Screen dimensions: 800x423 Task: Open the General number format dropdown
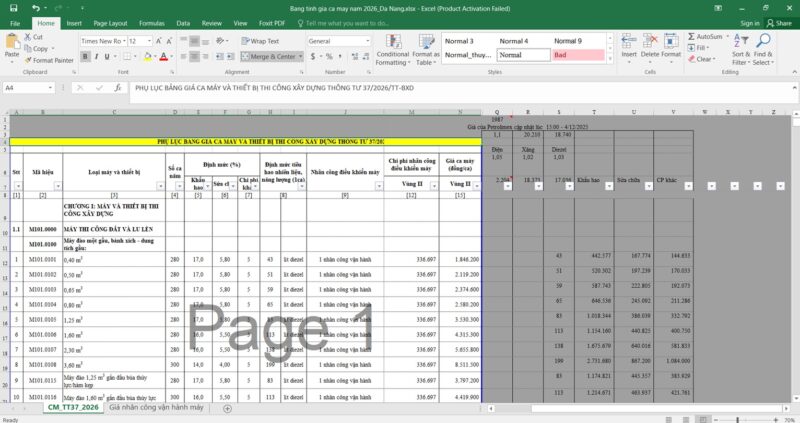(367, 41)
